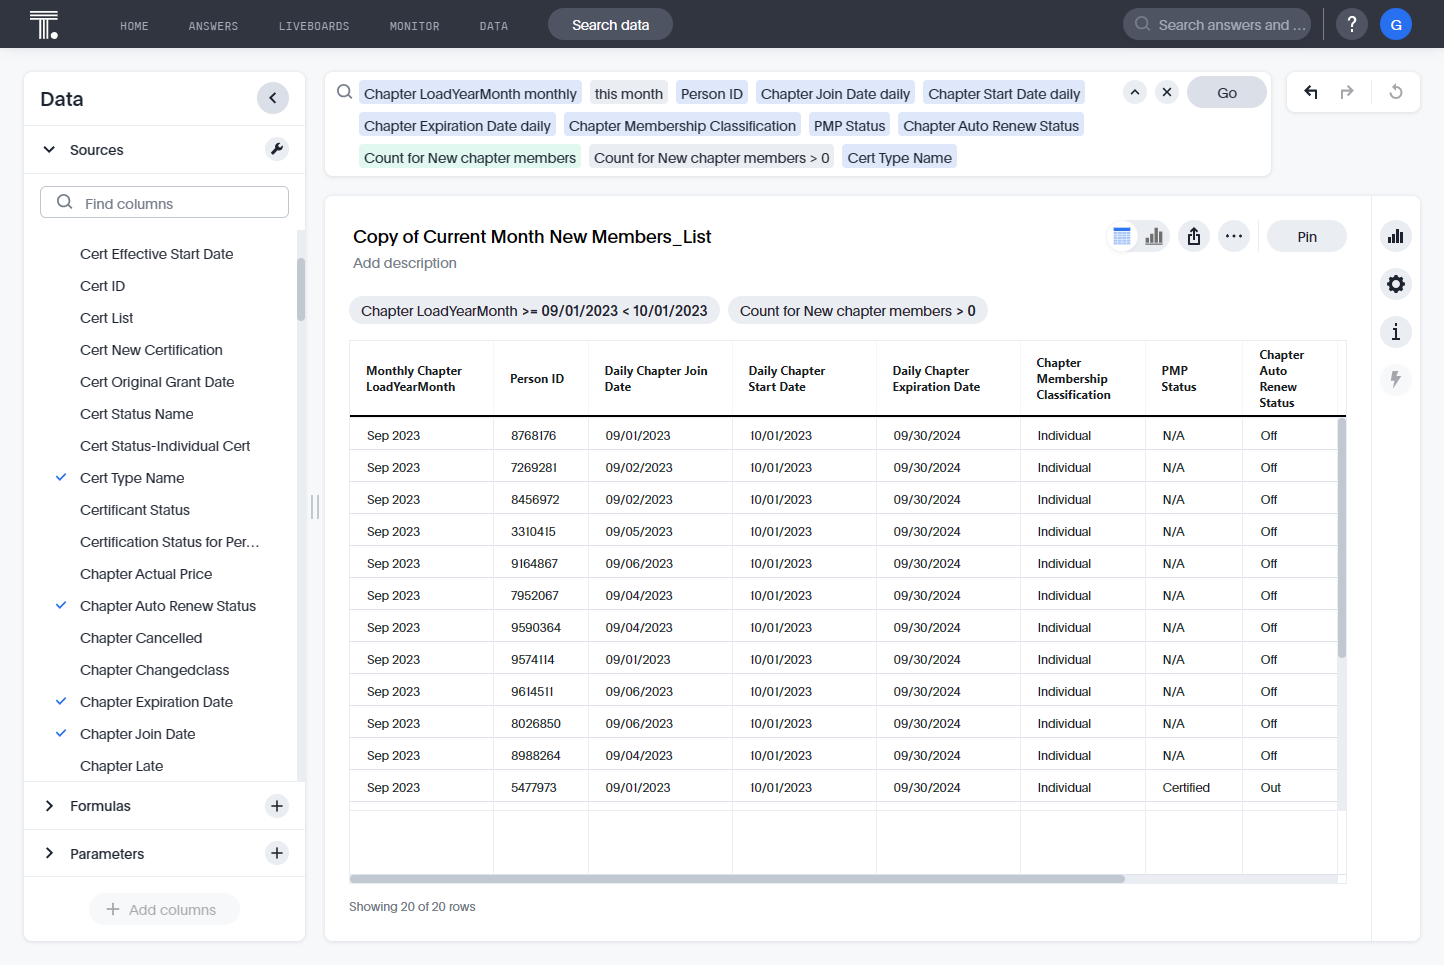
Task: Open the settings gear sidebar icon
Action: point(1396,284)
